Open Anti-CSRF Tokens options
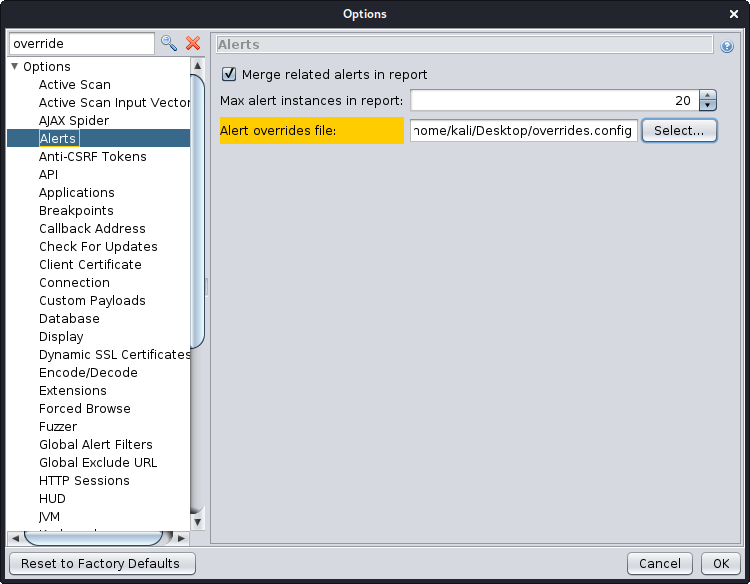Viewport: 750px width, 584px height. [92, 157]
